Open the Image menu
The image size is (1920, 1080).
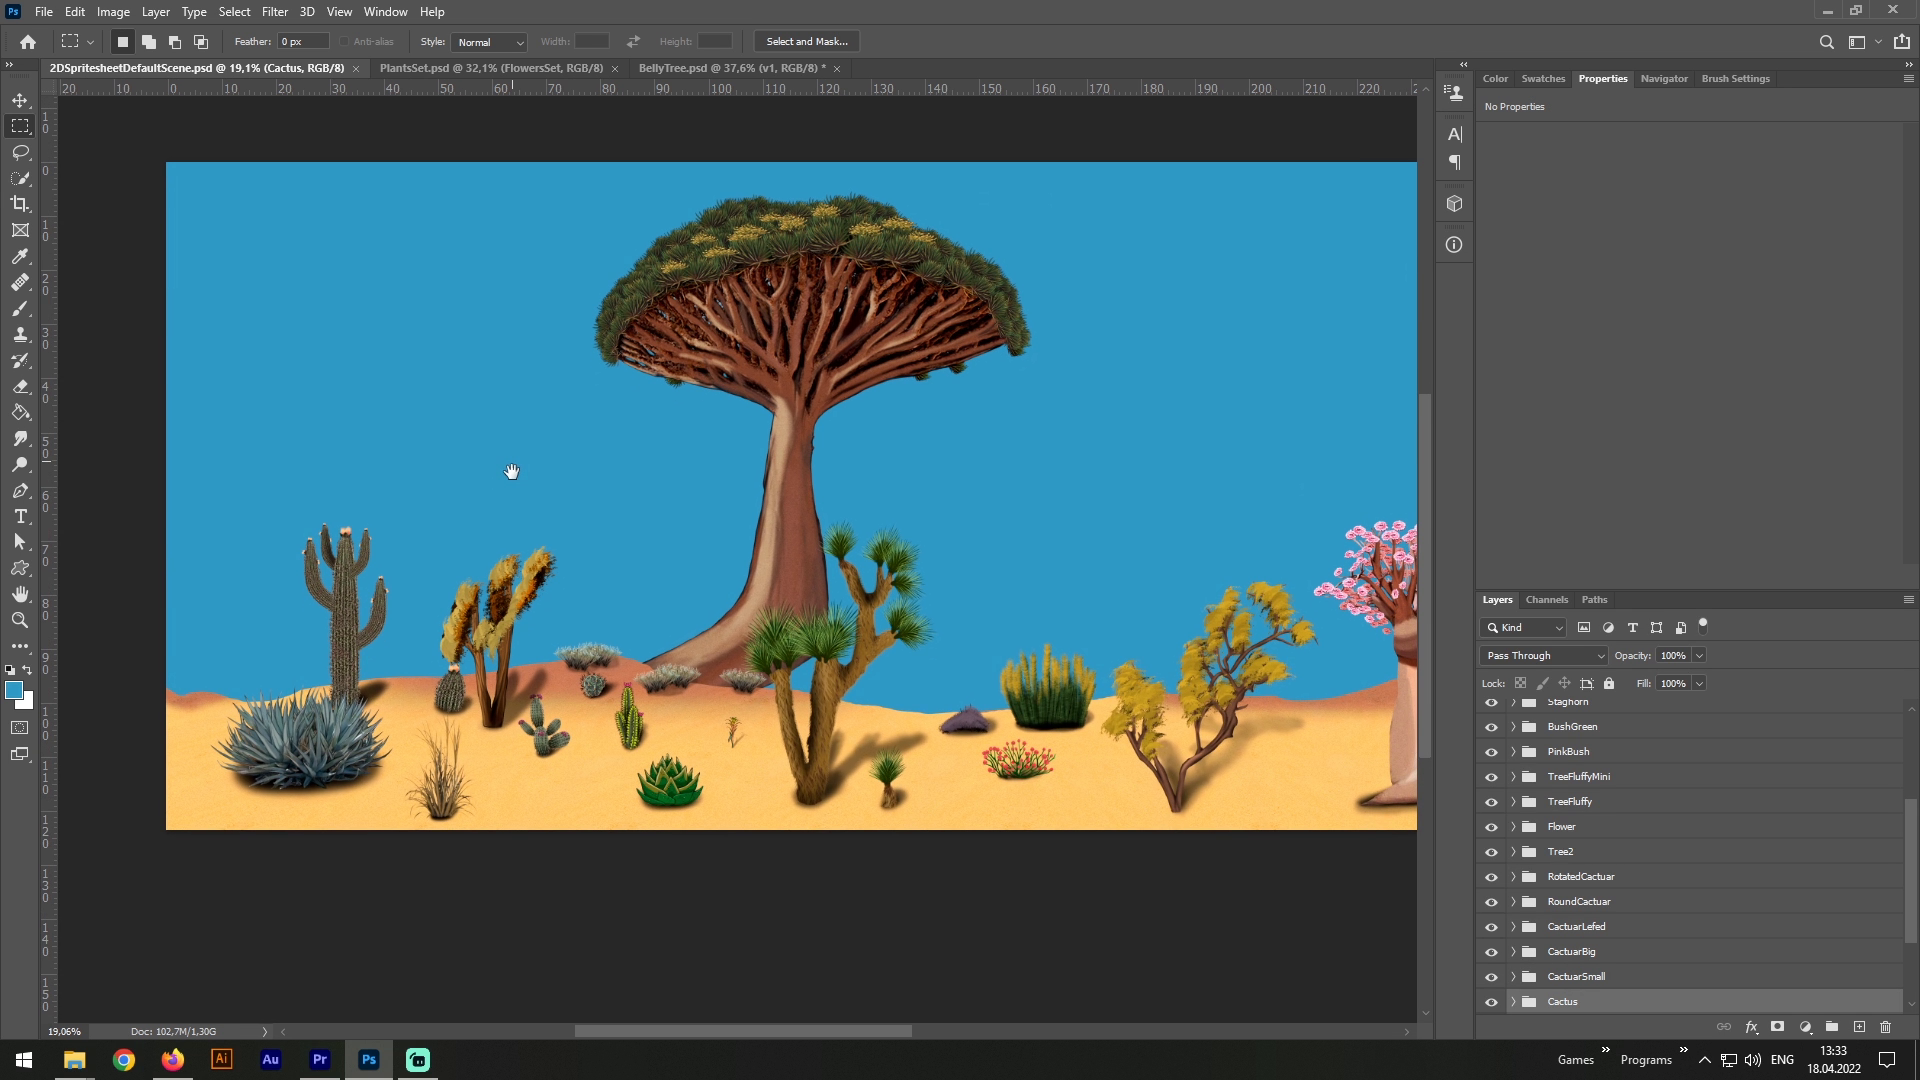pyautogui.click(x=113, y=12)
